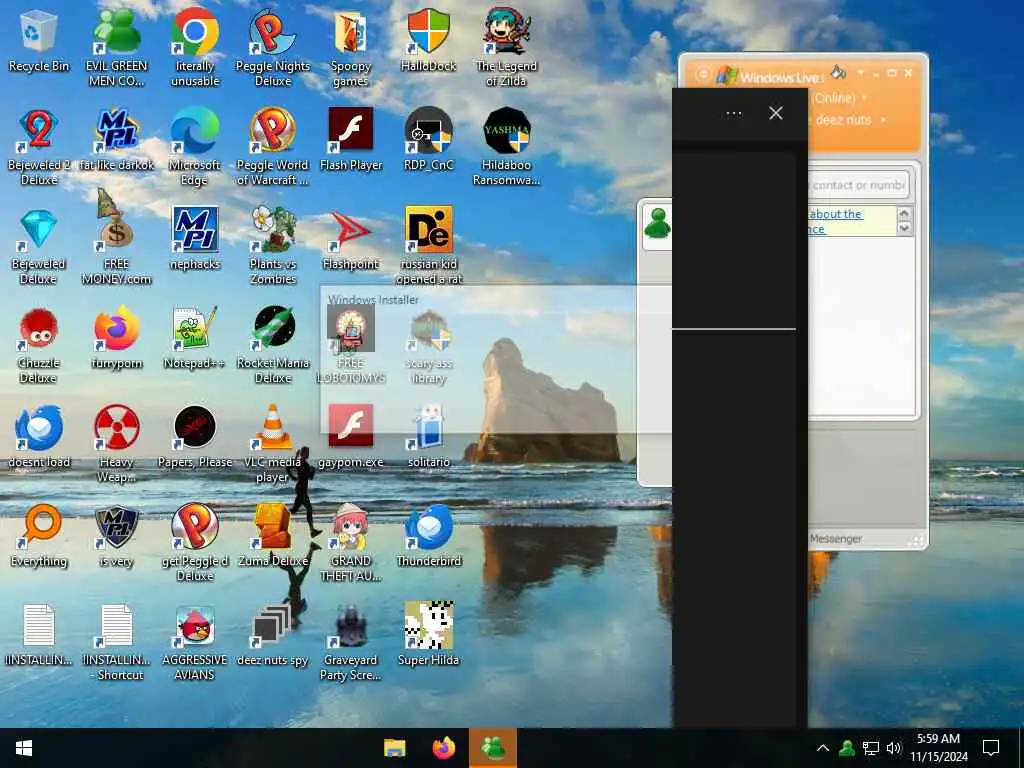The height and width of the screenshot is (768, 1024).
Task: Expand the Online status dropdown in Messenger
Action: point(865,98)
